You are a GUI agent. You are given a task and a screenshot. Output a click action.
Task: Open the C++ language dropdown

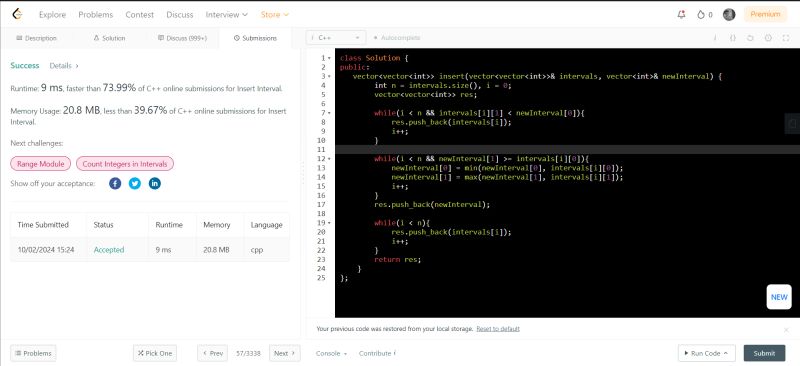click(336, 38)
